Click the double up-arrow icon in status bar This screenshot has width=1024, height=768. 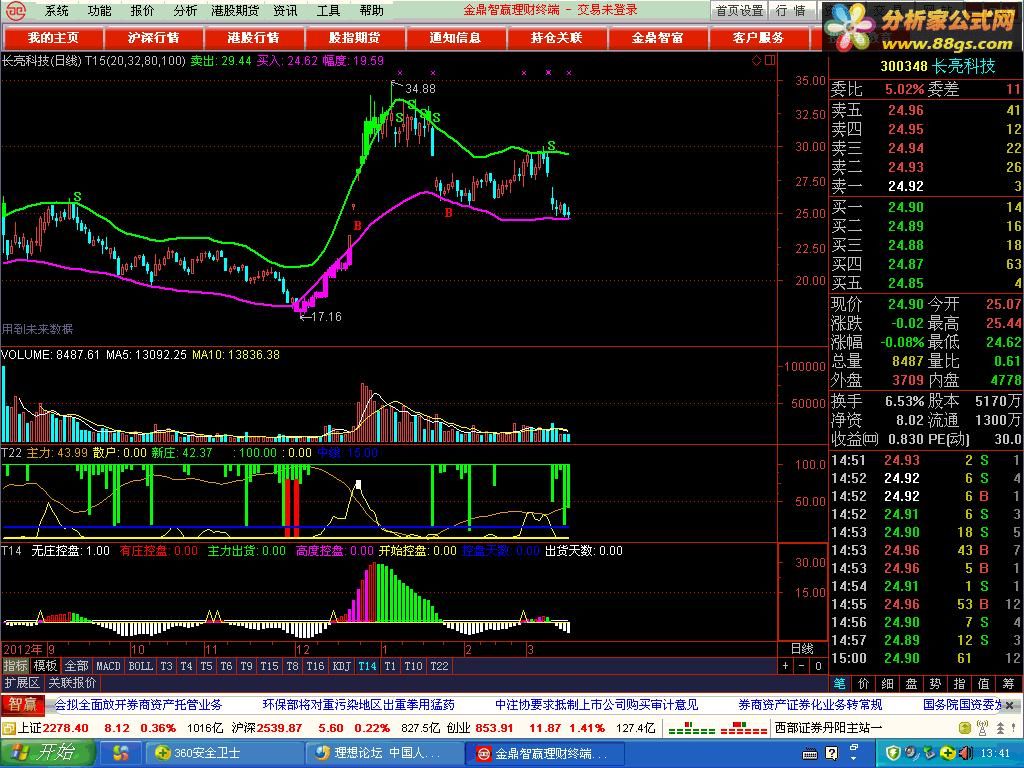click(x=1000, y=728)
